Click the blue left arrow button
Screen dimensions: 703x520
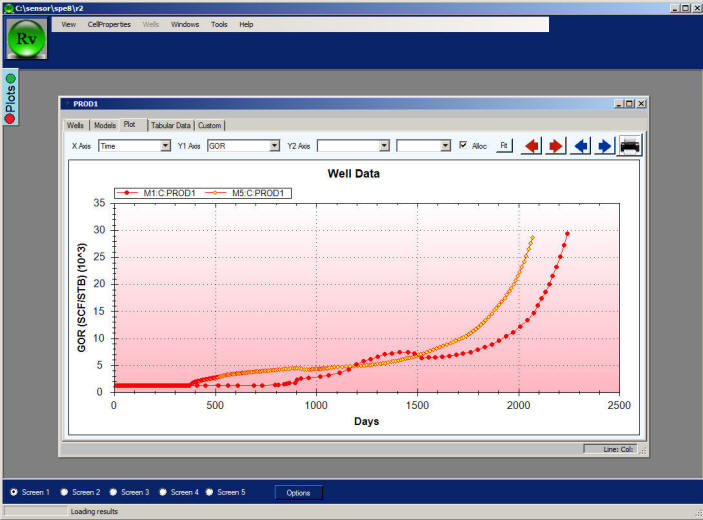(x=581, y=146)
